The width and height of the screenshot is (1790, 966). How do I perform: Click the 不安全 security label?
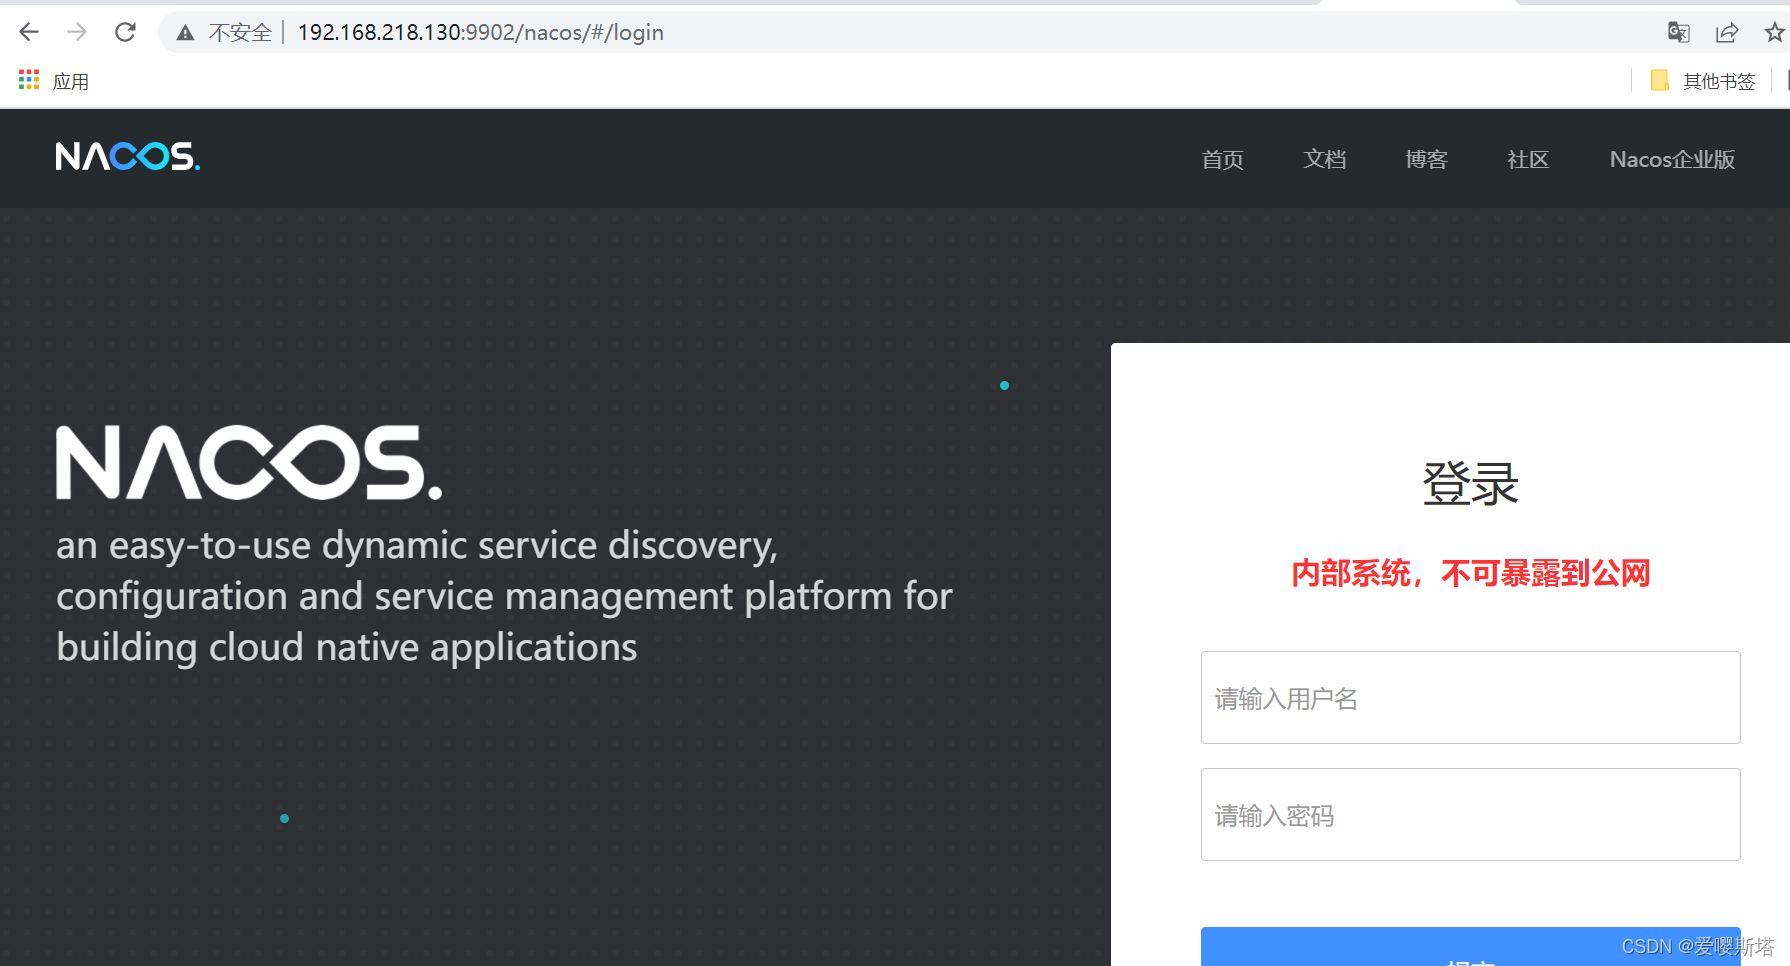point(240,33)
